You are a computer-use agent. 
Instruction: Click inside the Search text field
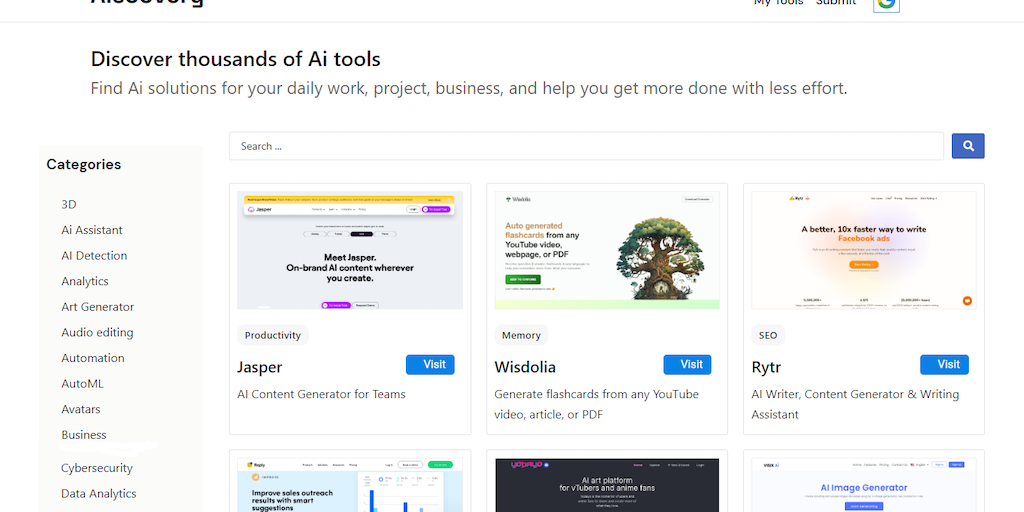[586, 146]
